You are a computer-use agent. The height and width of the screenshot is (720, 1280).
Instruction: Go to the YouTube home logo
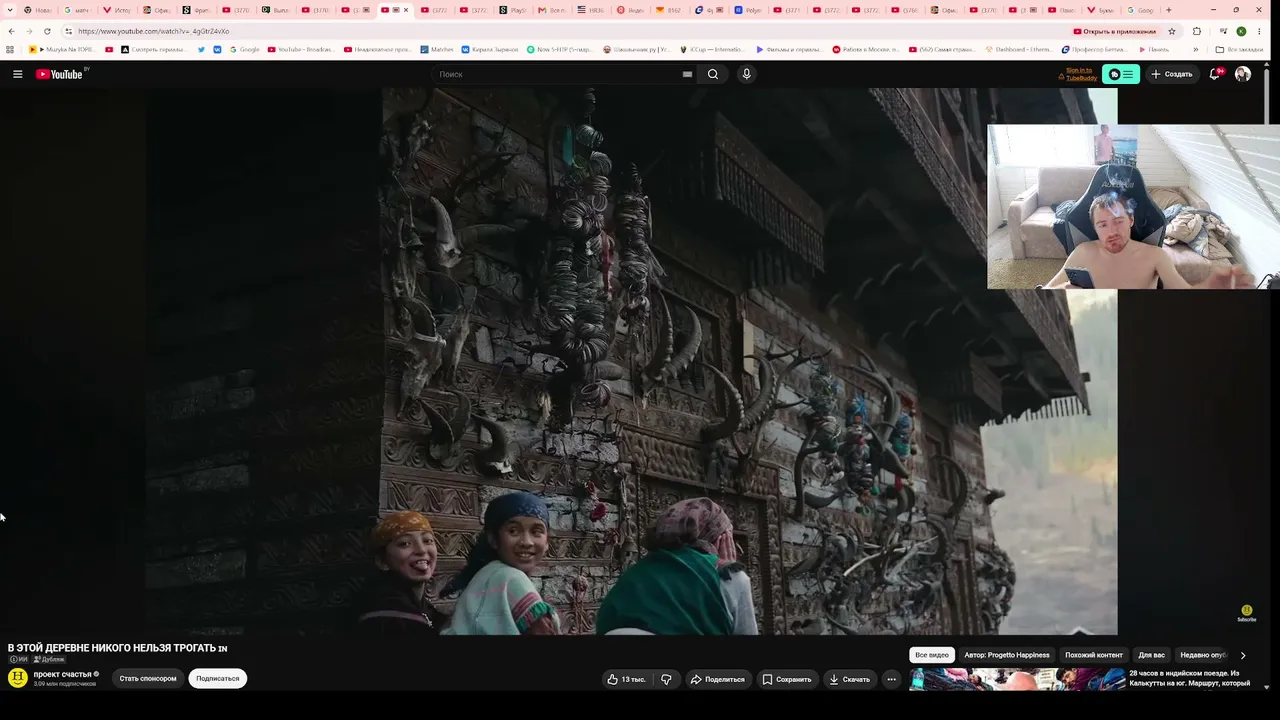pyautogui.click(x=60, y=74)
